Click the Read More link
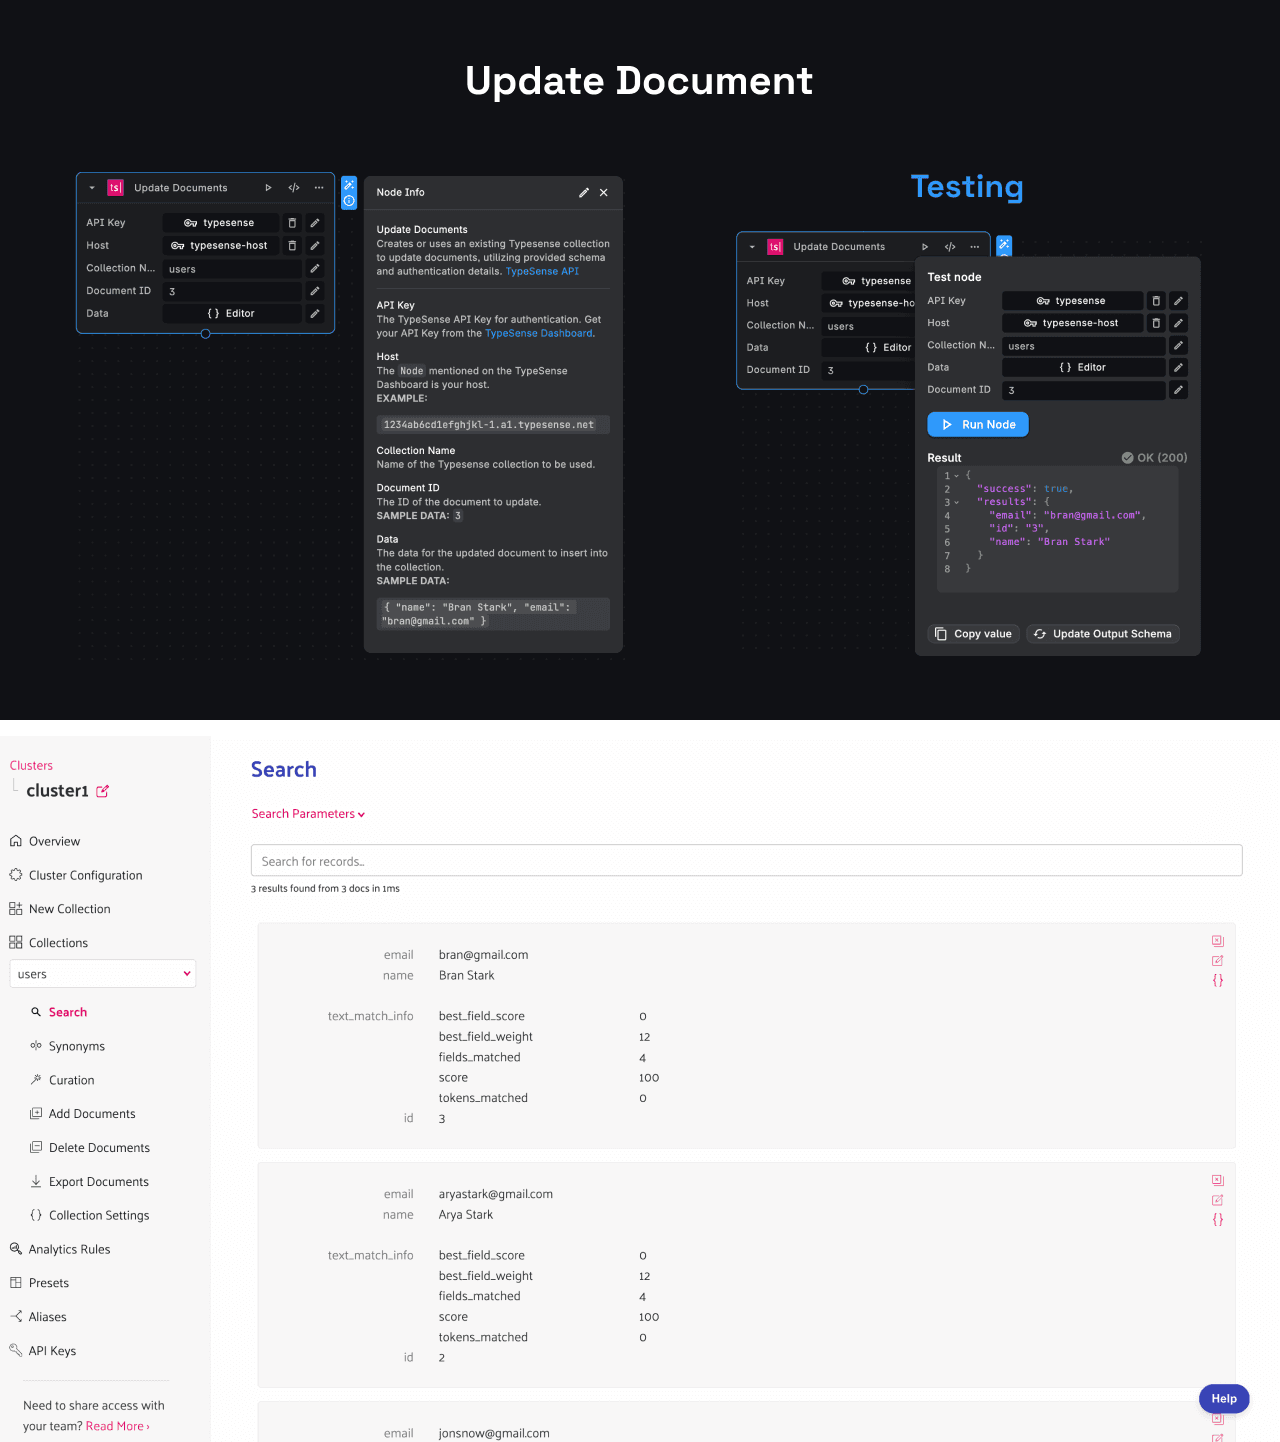This screenshot has width=1280, height=1442. (x=118, y=1427)
